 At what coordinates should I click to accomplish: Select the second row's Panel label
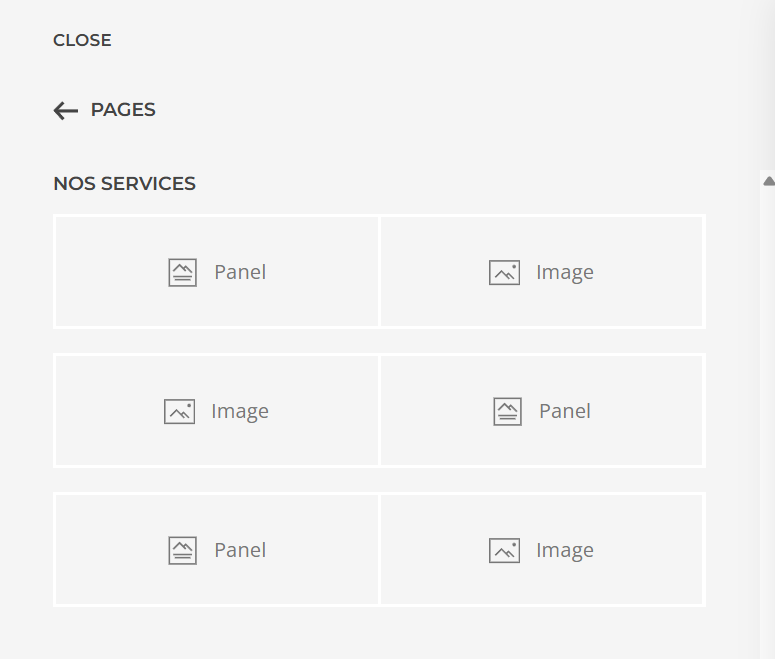click(x=565, y=411)
